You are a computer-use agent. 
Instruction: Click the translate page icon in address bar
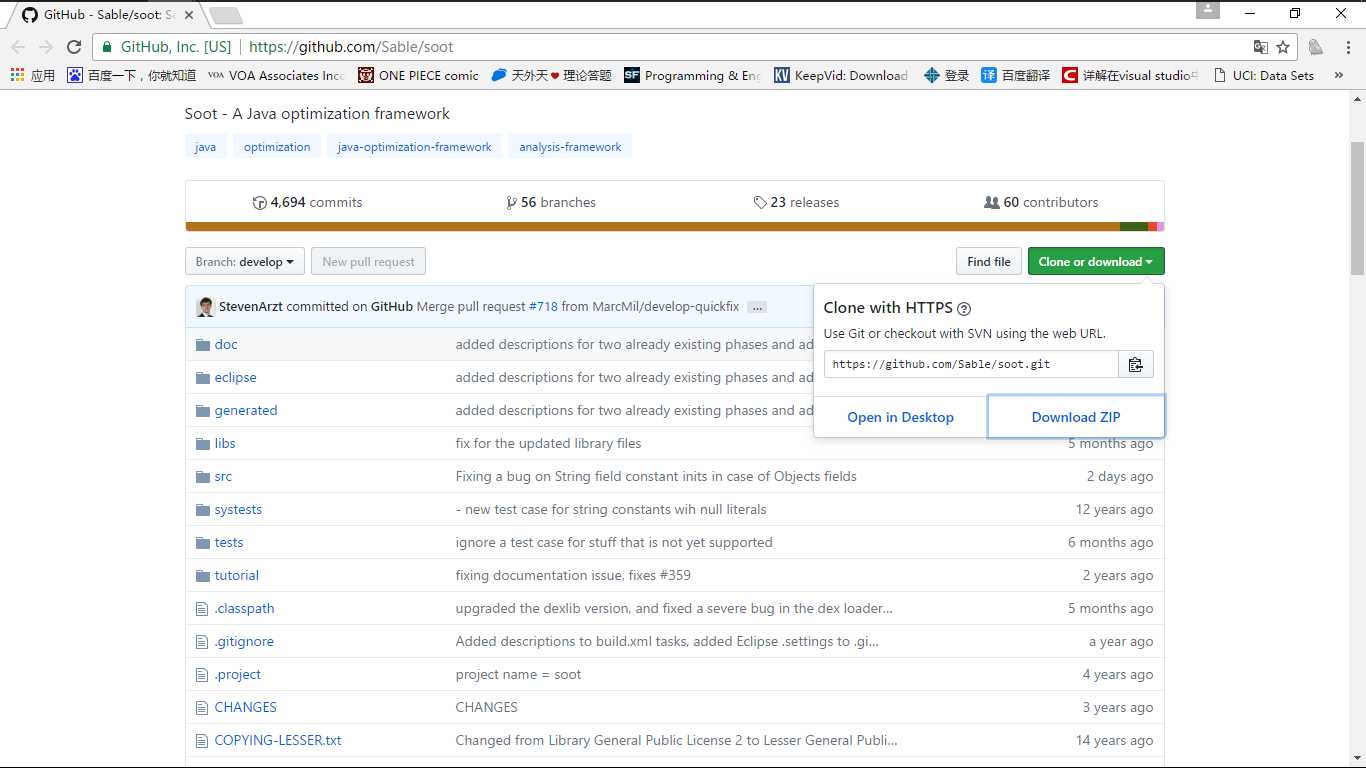(1261, 47)
